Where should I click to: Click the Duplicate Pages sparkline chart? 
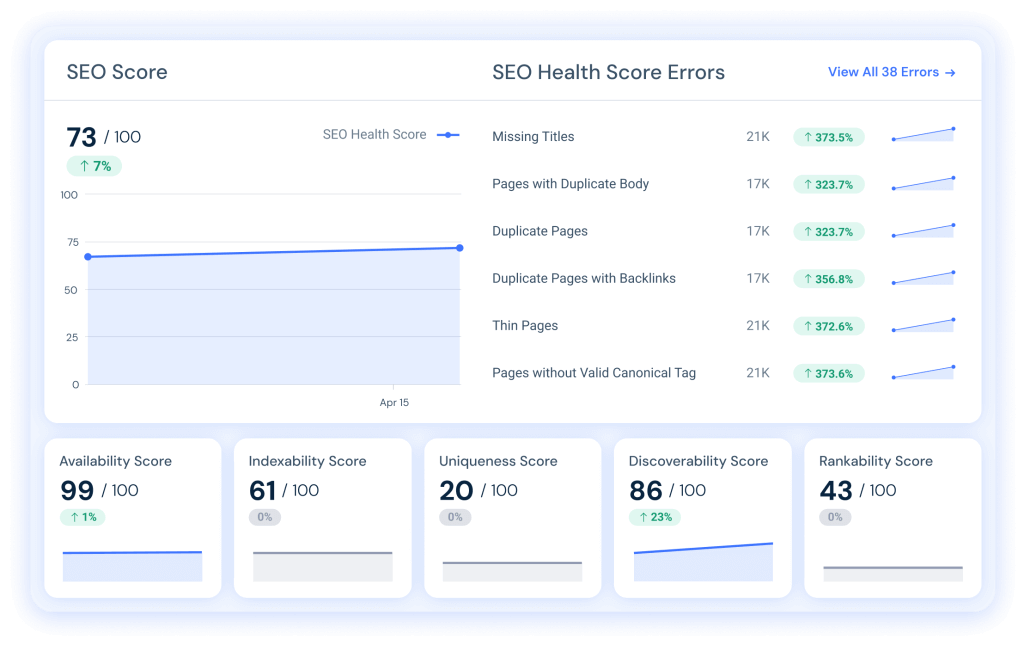coord(922,229)
